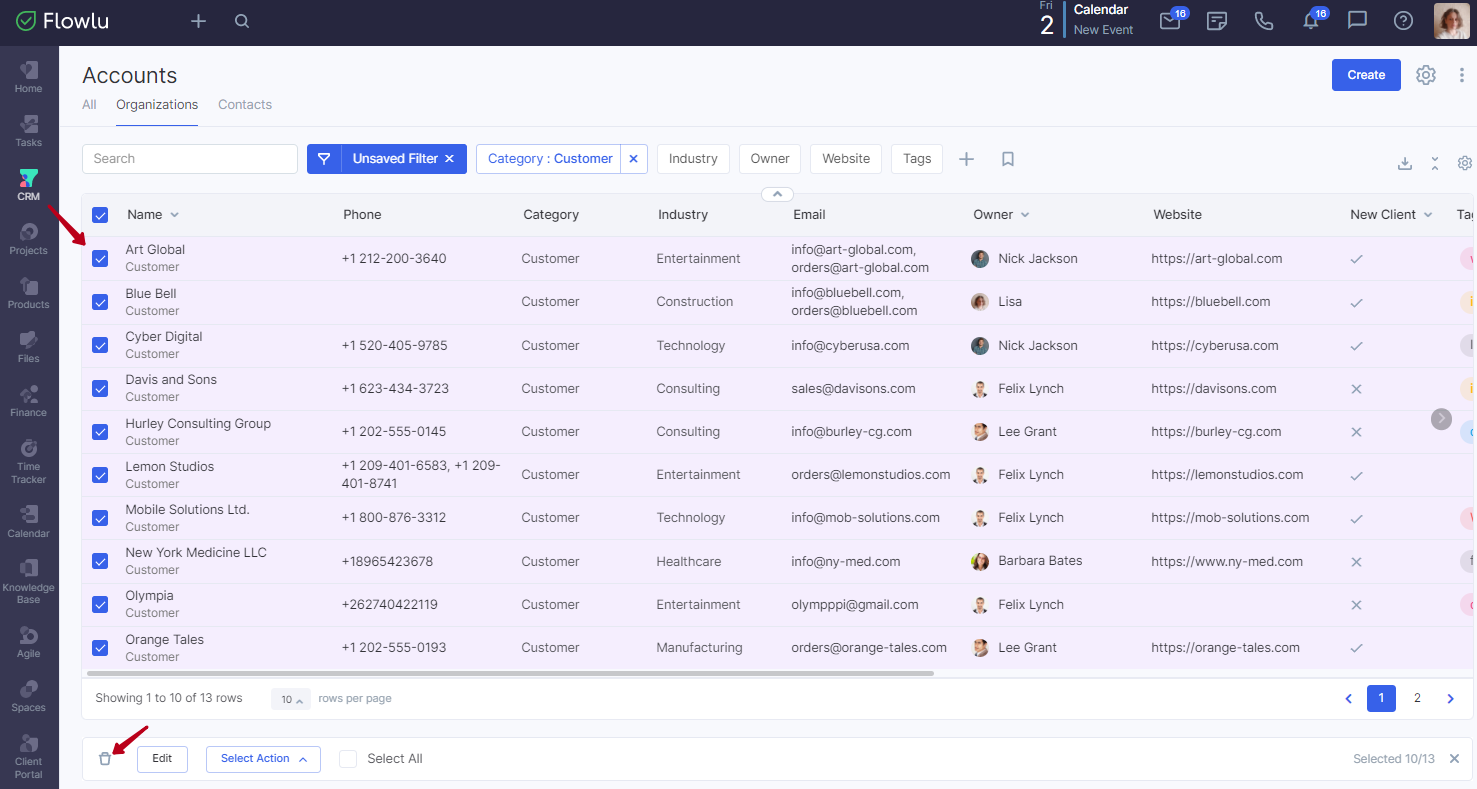Image resolution: width=1477 pixels, height=789 pixels.
Task: Uncheck Hurley Consulting Group checkbox
Action: tap(100, 432)
